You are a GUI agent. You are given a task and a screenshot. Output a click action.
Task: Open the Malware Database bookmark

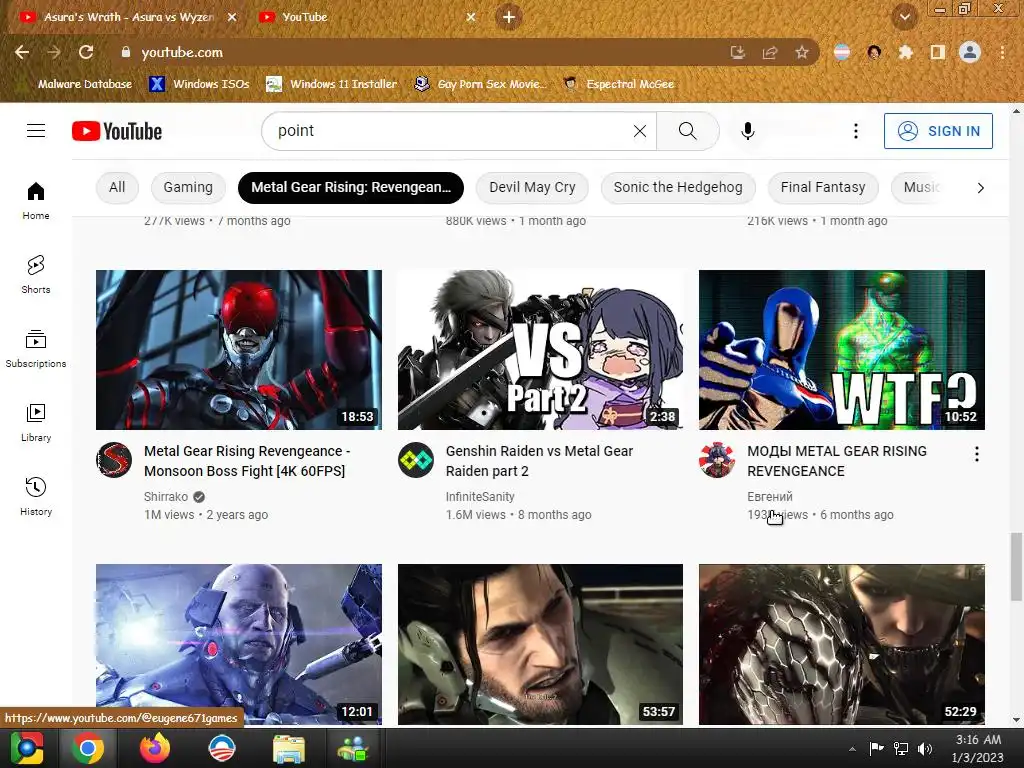click(76, 84)
